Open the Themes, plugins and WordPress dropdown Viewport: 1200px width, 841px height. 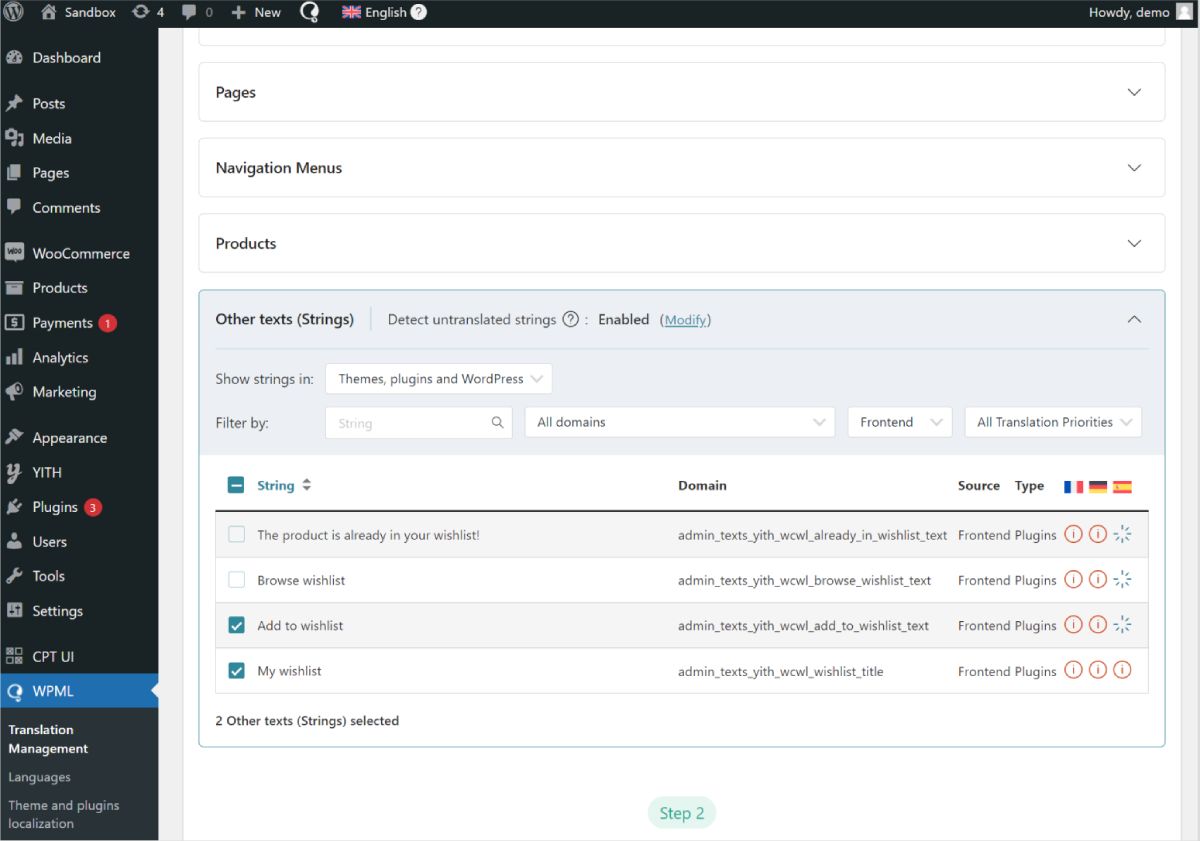tap(439, 379)
